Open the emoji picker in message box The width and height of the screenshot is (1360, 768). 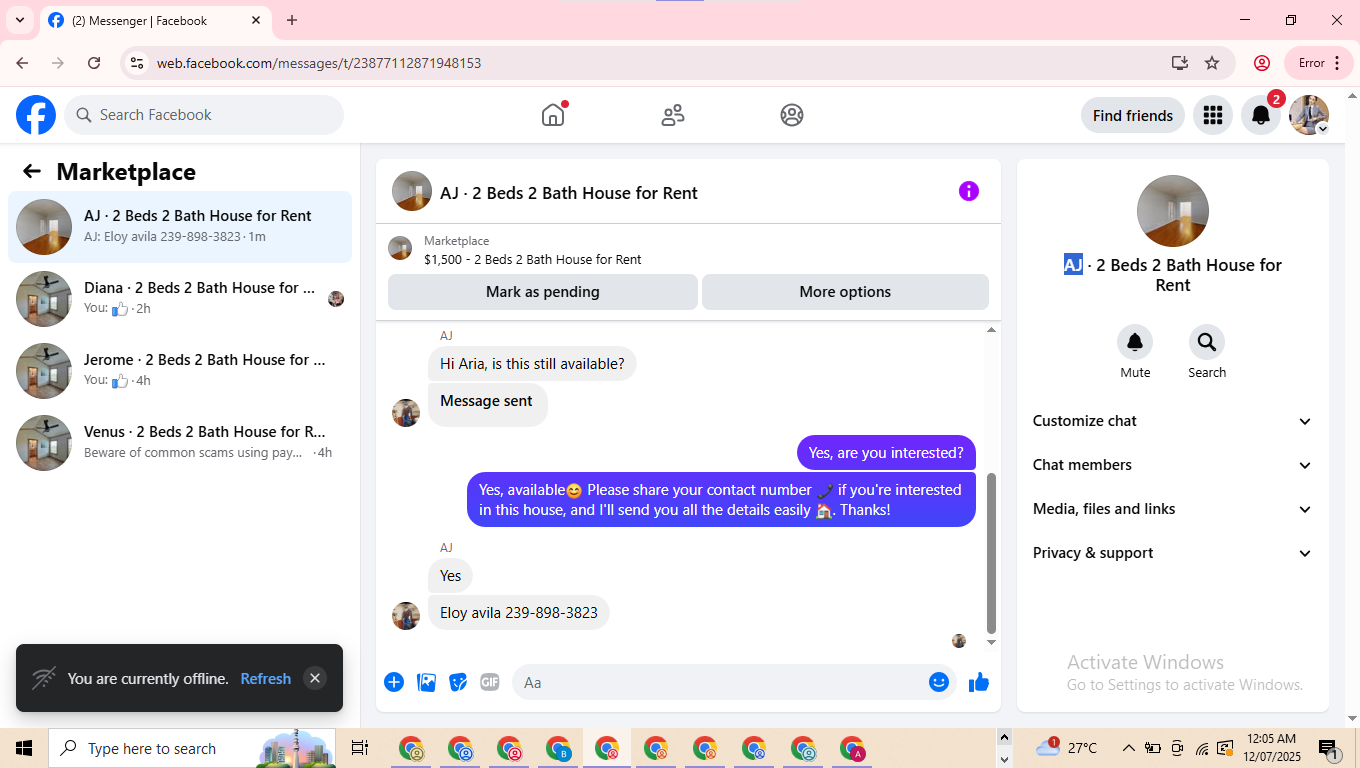click(x=939, y=682)
